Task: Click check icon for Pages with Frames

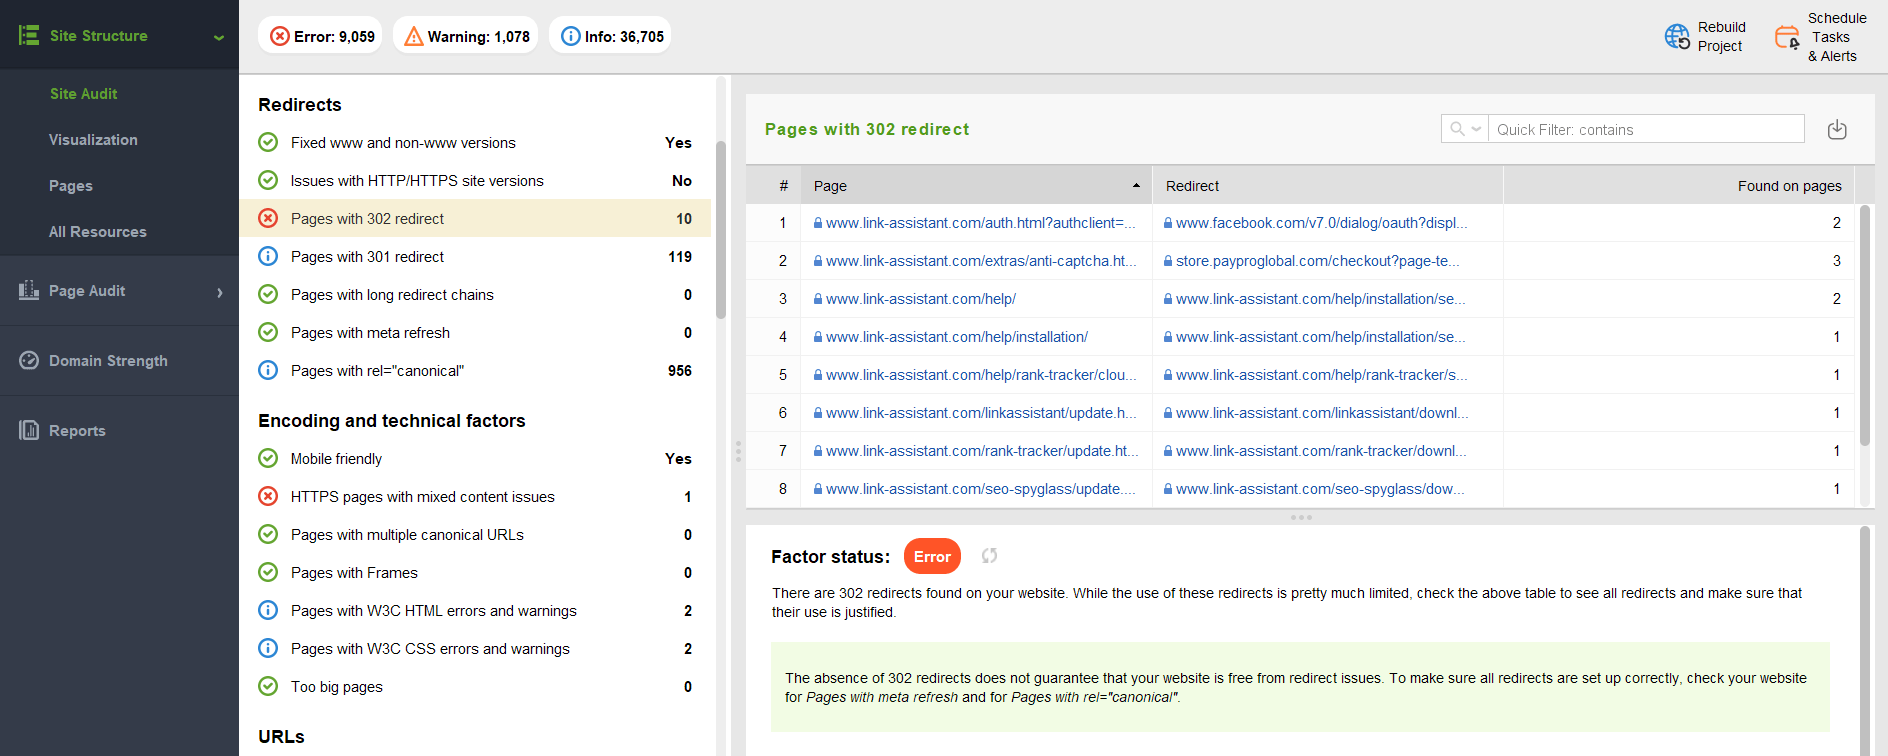Action: 268,572
